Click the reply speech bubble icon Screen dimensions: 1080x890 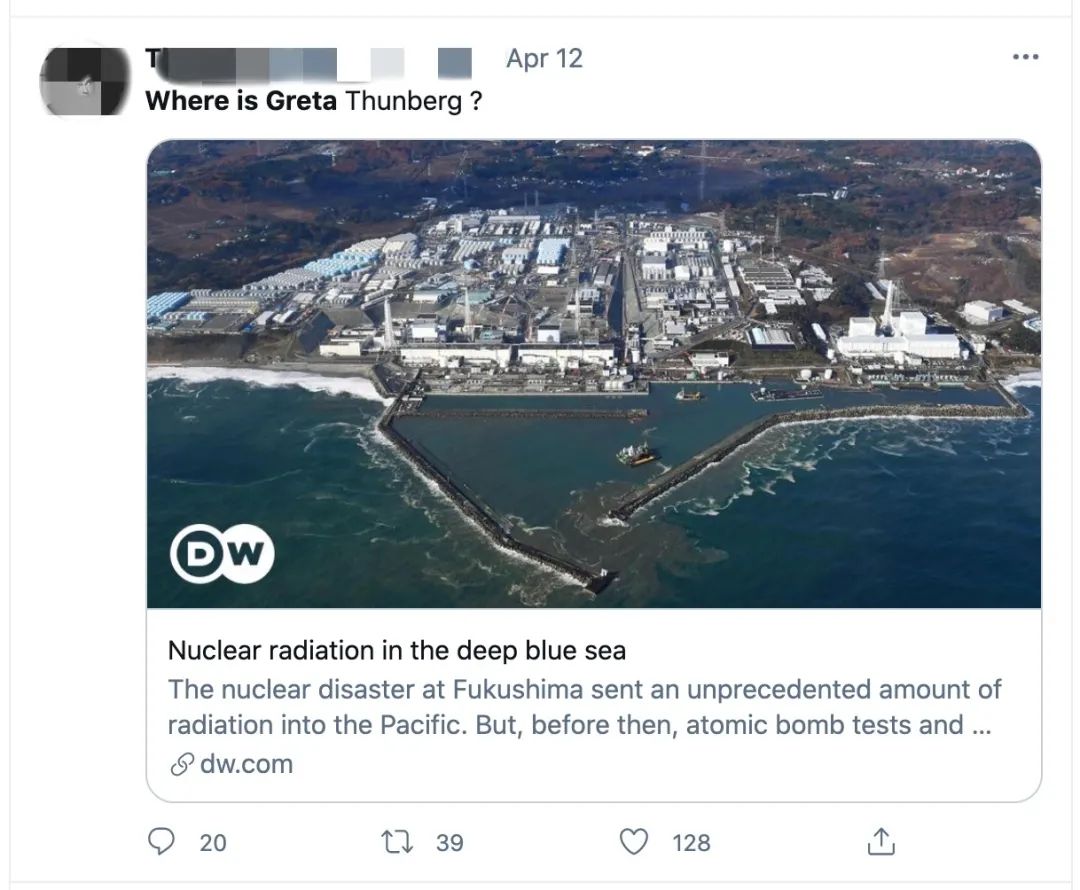click(x=161, y=842)
